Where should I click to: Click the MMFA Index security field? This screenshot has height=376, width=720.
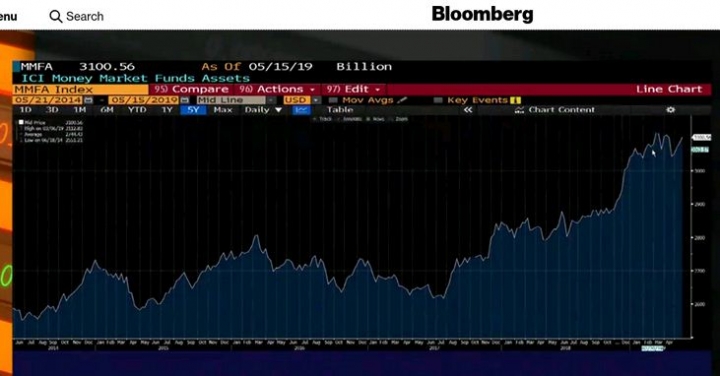coord(80,90)
